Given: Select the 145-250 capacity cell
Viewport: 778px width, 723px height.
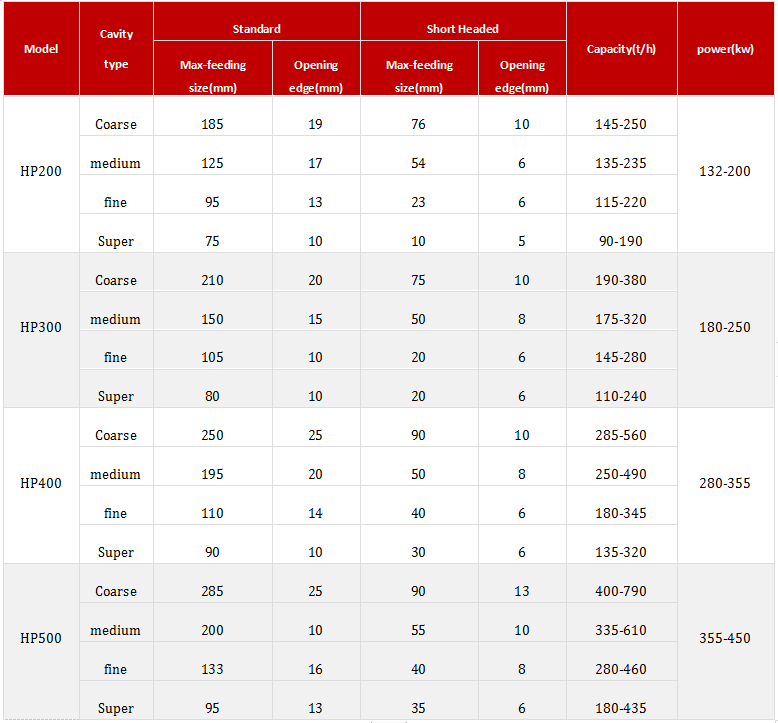Looking at the screenshot, I should click(621, 125).
